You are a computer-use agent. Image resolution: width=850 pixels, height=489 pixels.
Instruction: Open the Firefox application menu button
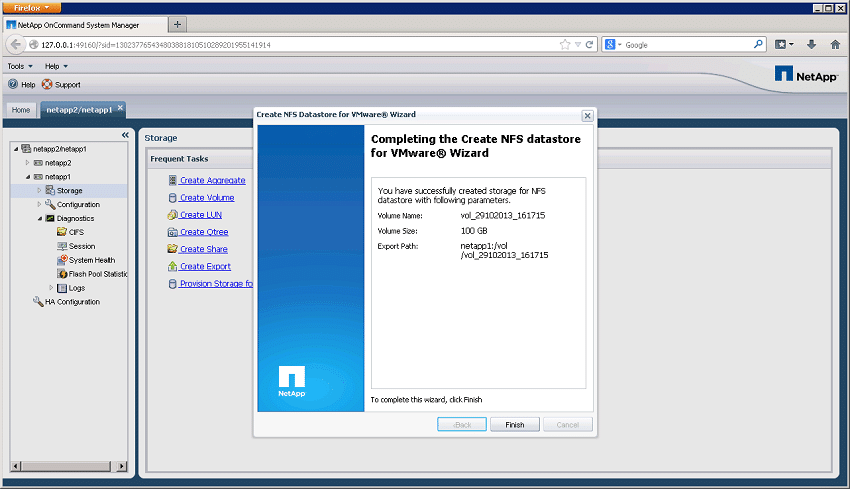coord(31,8)
